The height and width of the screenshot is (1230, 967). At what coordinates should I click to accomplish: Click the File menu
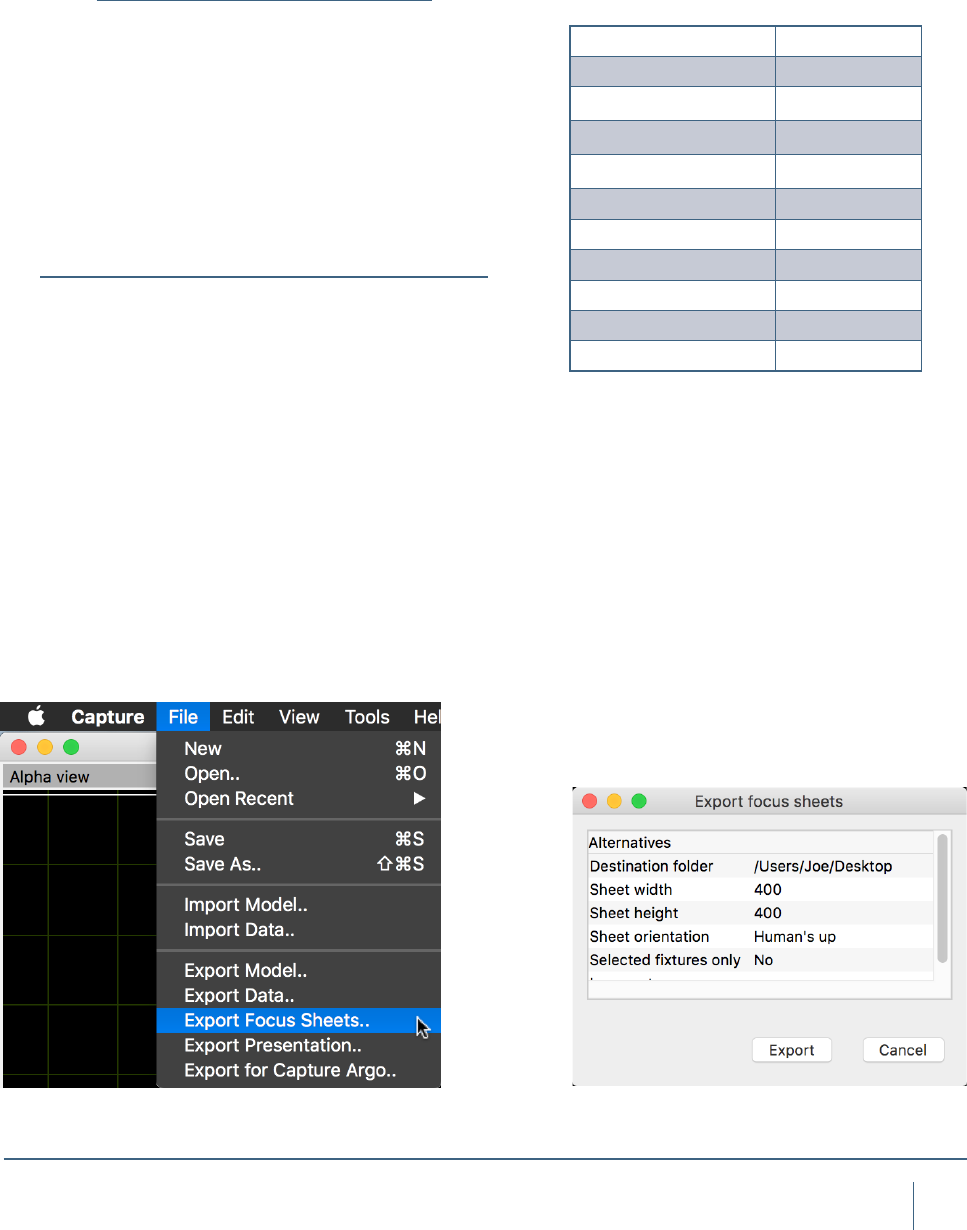click(x=183, y=716)
